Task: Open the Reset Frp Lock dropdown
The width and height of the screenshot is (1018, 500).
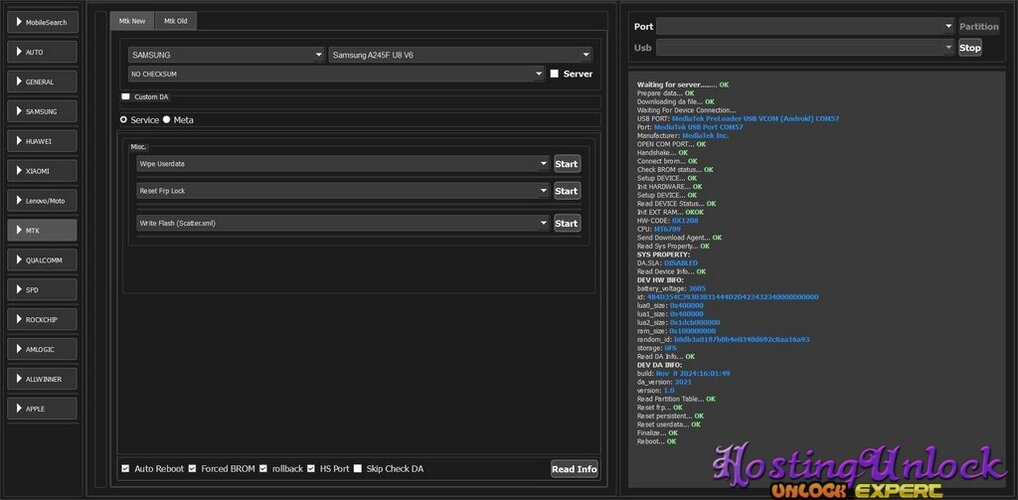Action: (343, 191)
